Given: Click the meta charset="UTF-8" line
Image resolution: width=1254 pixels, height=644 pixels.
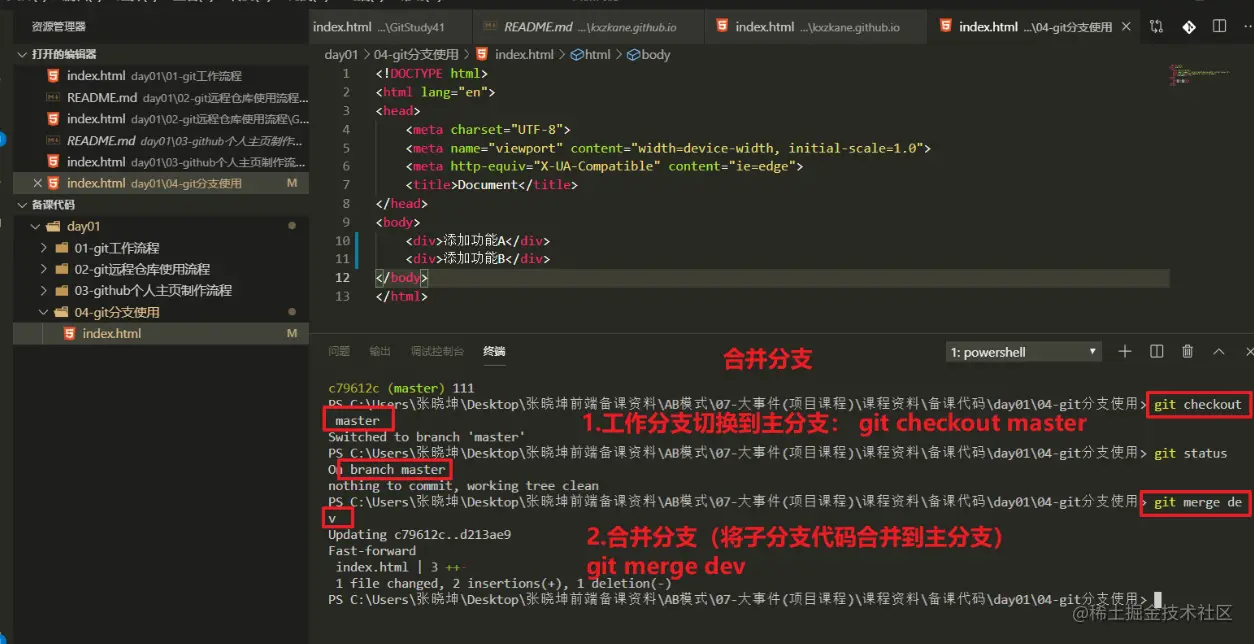Looking at the screenshot, I should click(488, 130).
